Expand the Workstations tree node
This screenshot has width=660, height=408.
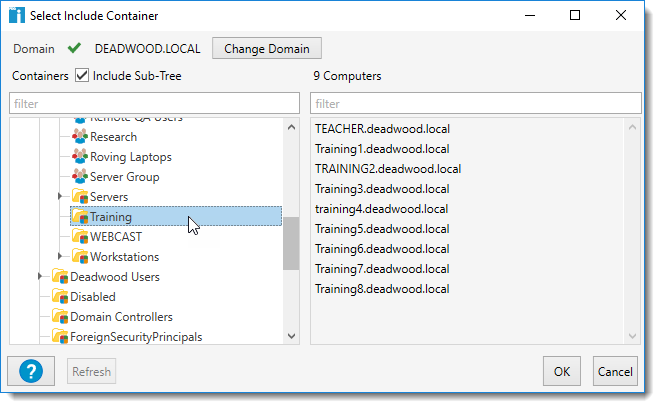(x=61, y=257)
